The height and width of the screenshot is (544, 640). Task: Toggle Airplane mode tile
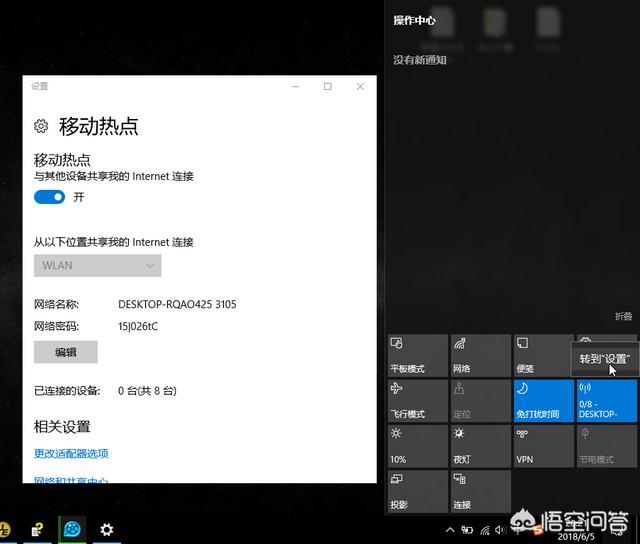417,400
